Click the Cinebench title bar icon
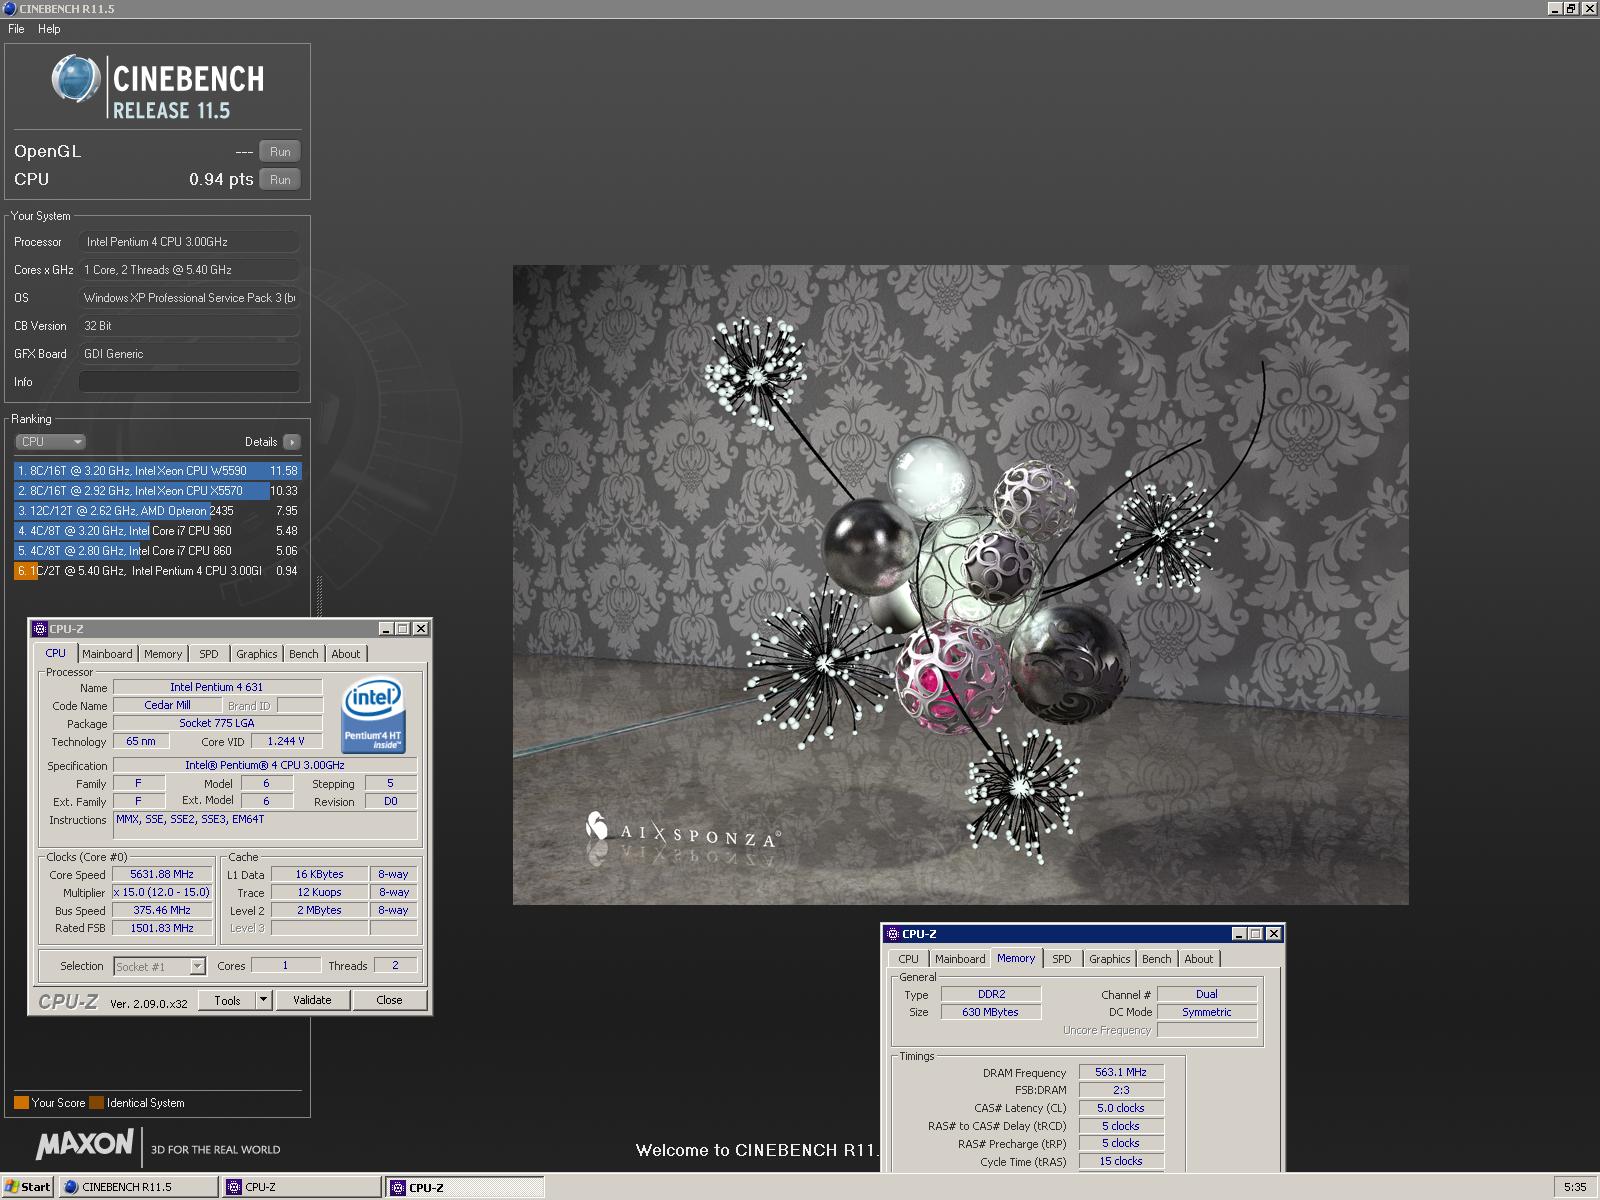The width and height of the screenshot is (1600, 1200). pos(10,8)
